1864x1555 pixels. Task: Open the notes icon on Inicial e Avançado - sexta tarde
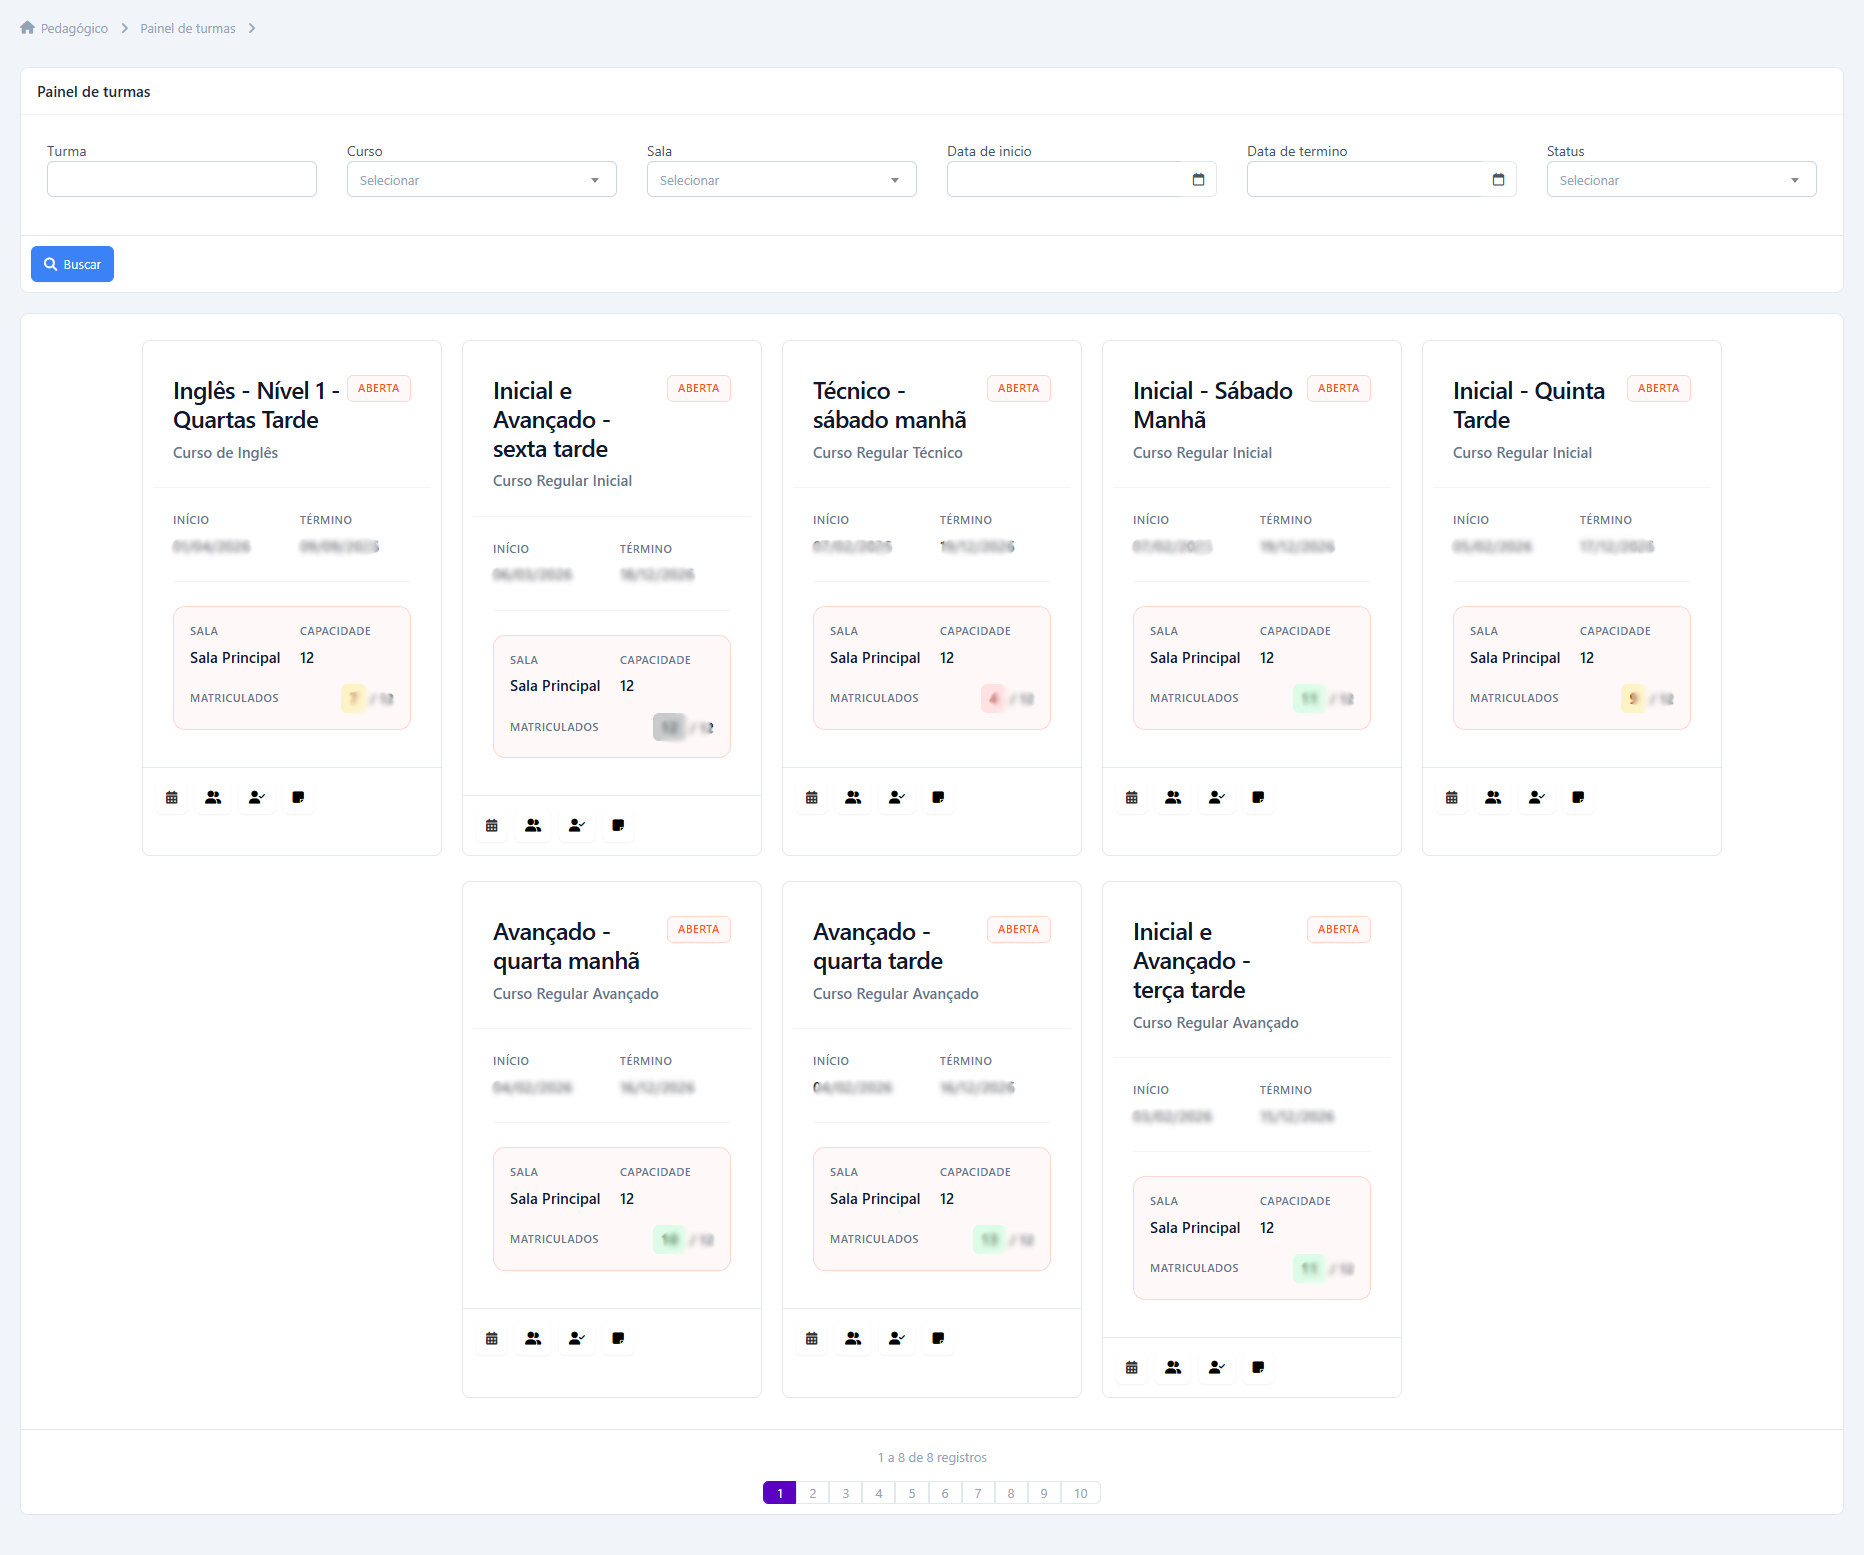[618, 826]
